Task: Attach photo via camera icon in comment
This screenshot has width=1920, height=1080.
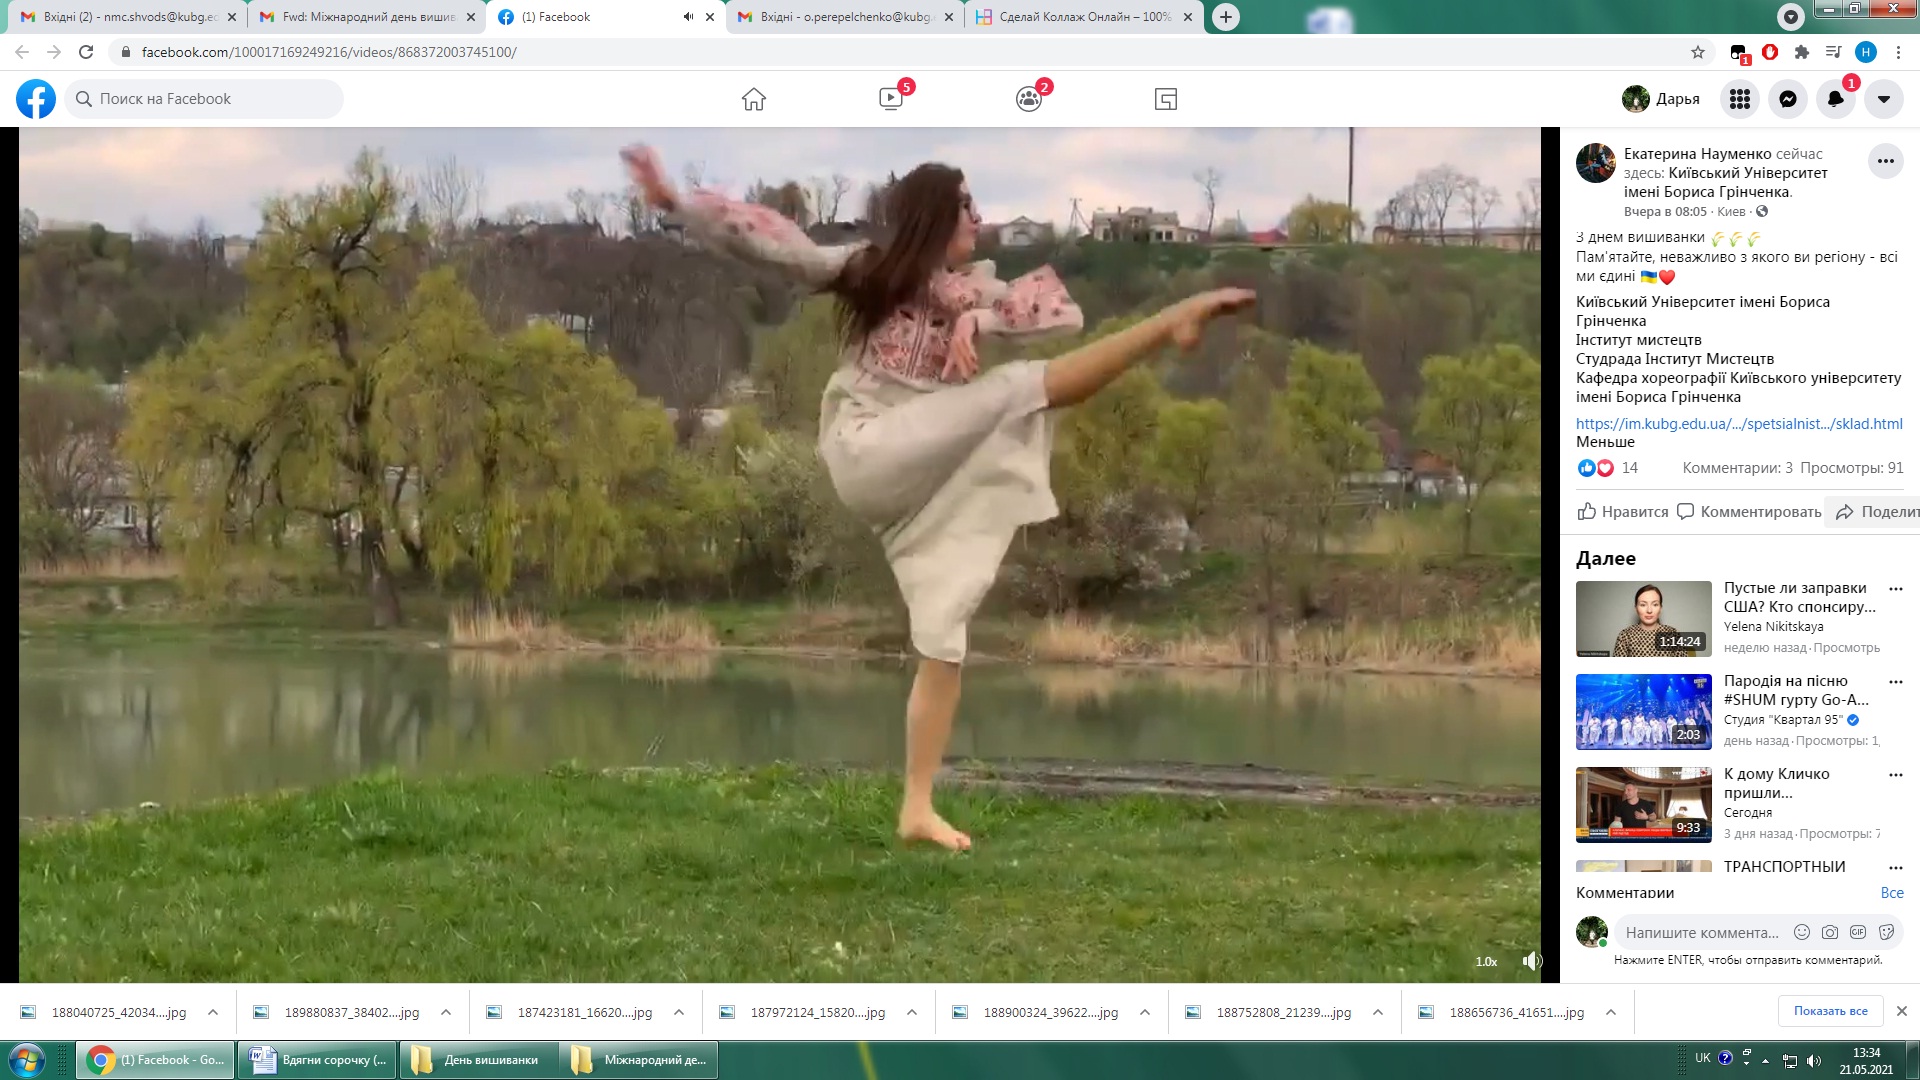Action: (x=1829, y=932)
